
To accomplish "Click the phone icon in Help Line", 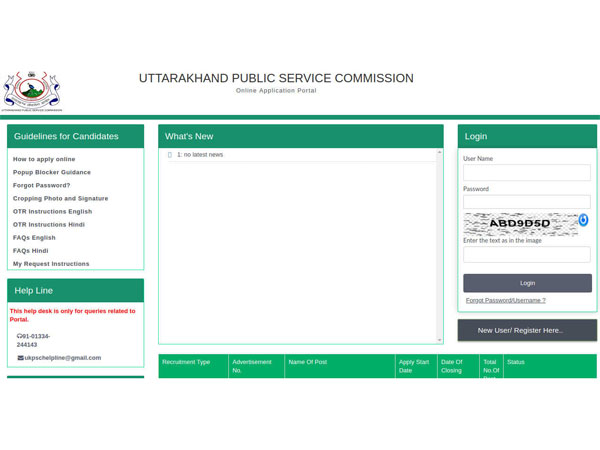I will (20, 336).
